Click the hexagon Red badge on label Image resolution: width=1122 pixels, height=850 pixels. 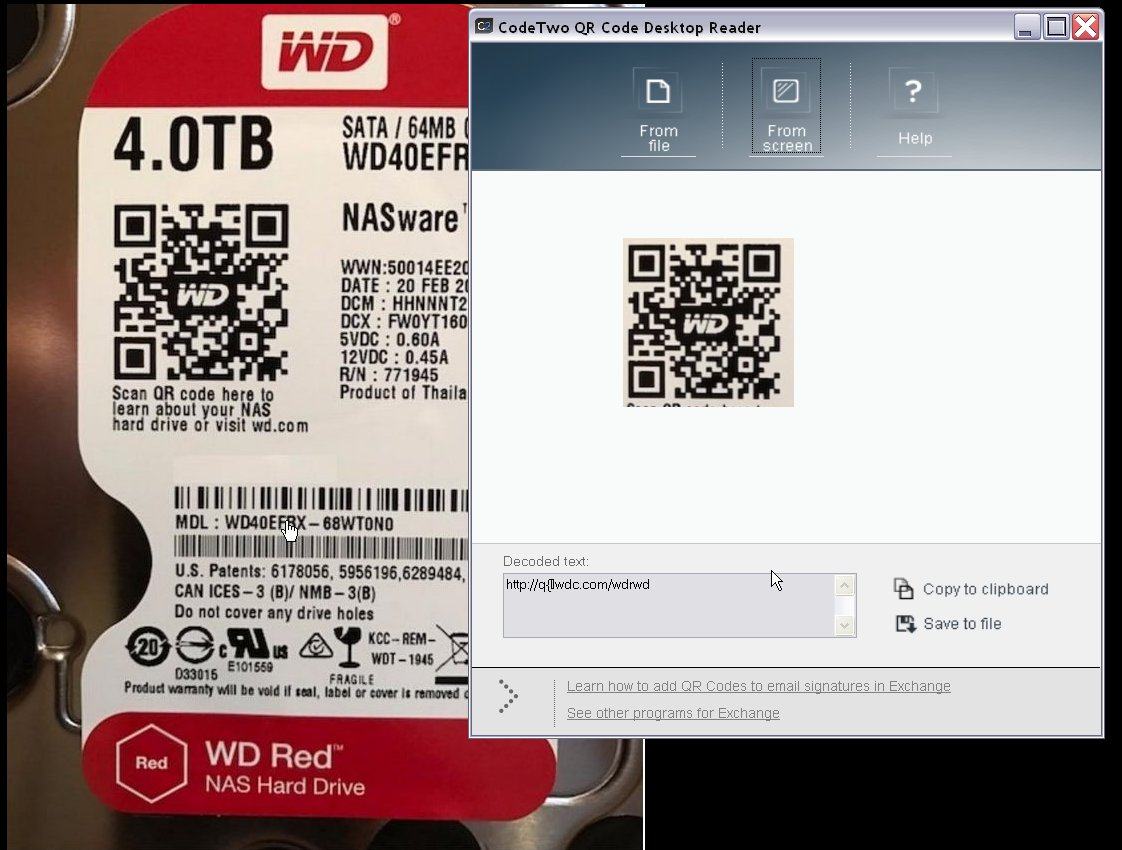coord(152,763)
